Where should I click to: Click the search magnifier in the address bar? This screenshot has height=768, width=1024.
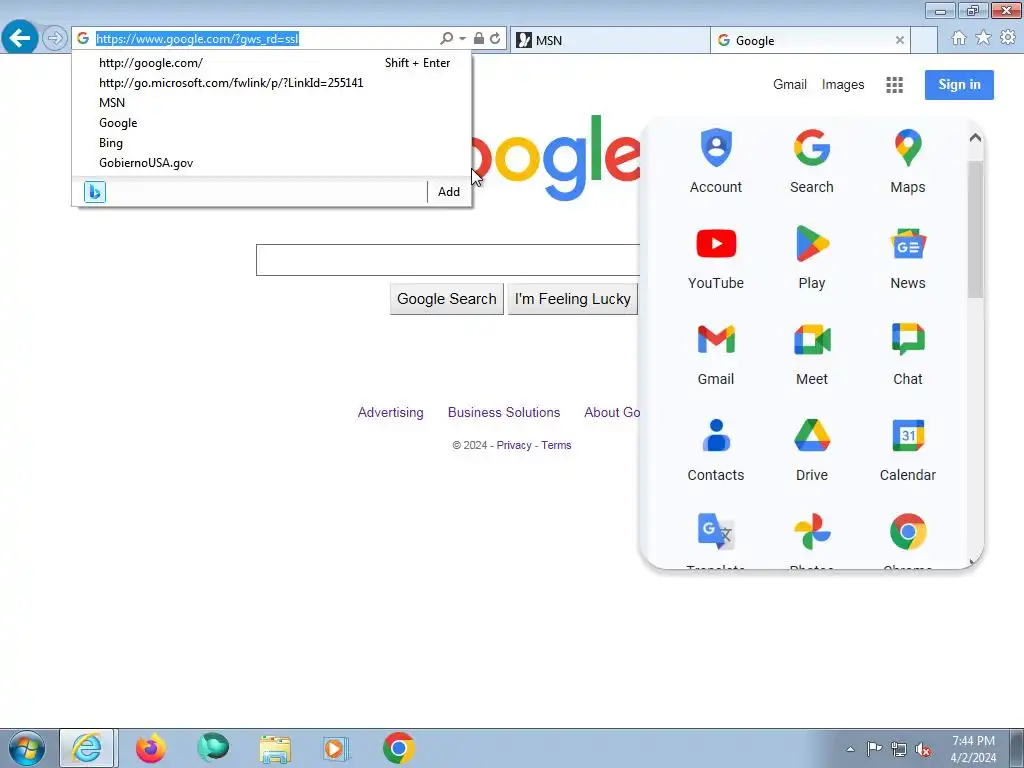[446, 39]
